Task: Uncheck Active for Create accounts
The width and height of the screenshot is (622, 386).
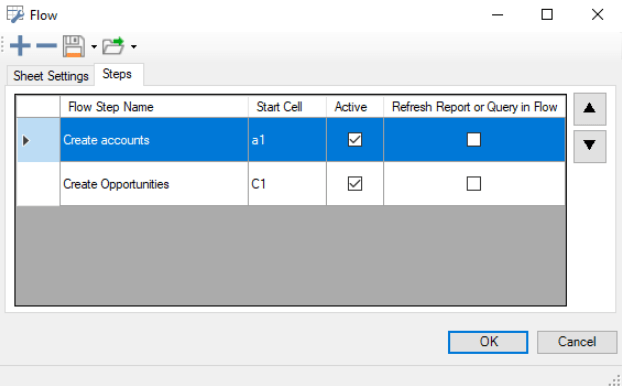Action: (x=355, y=140)
